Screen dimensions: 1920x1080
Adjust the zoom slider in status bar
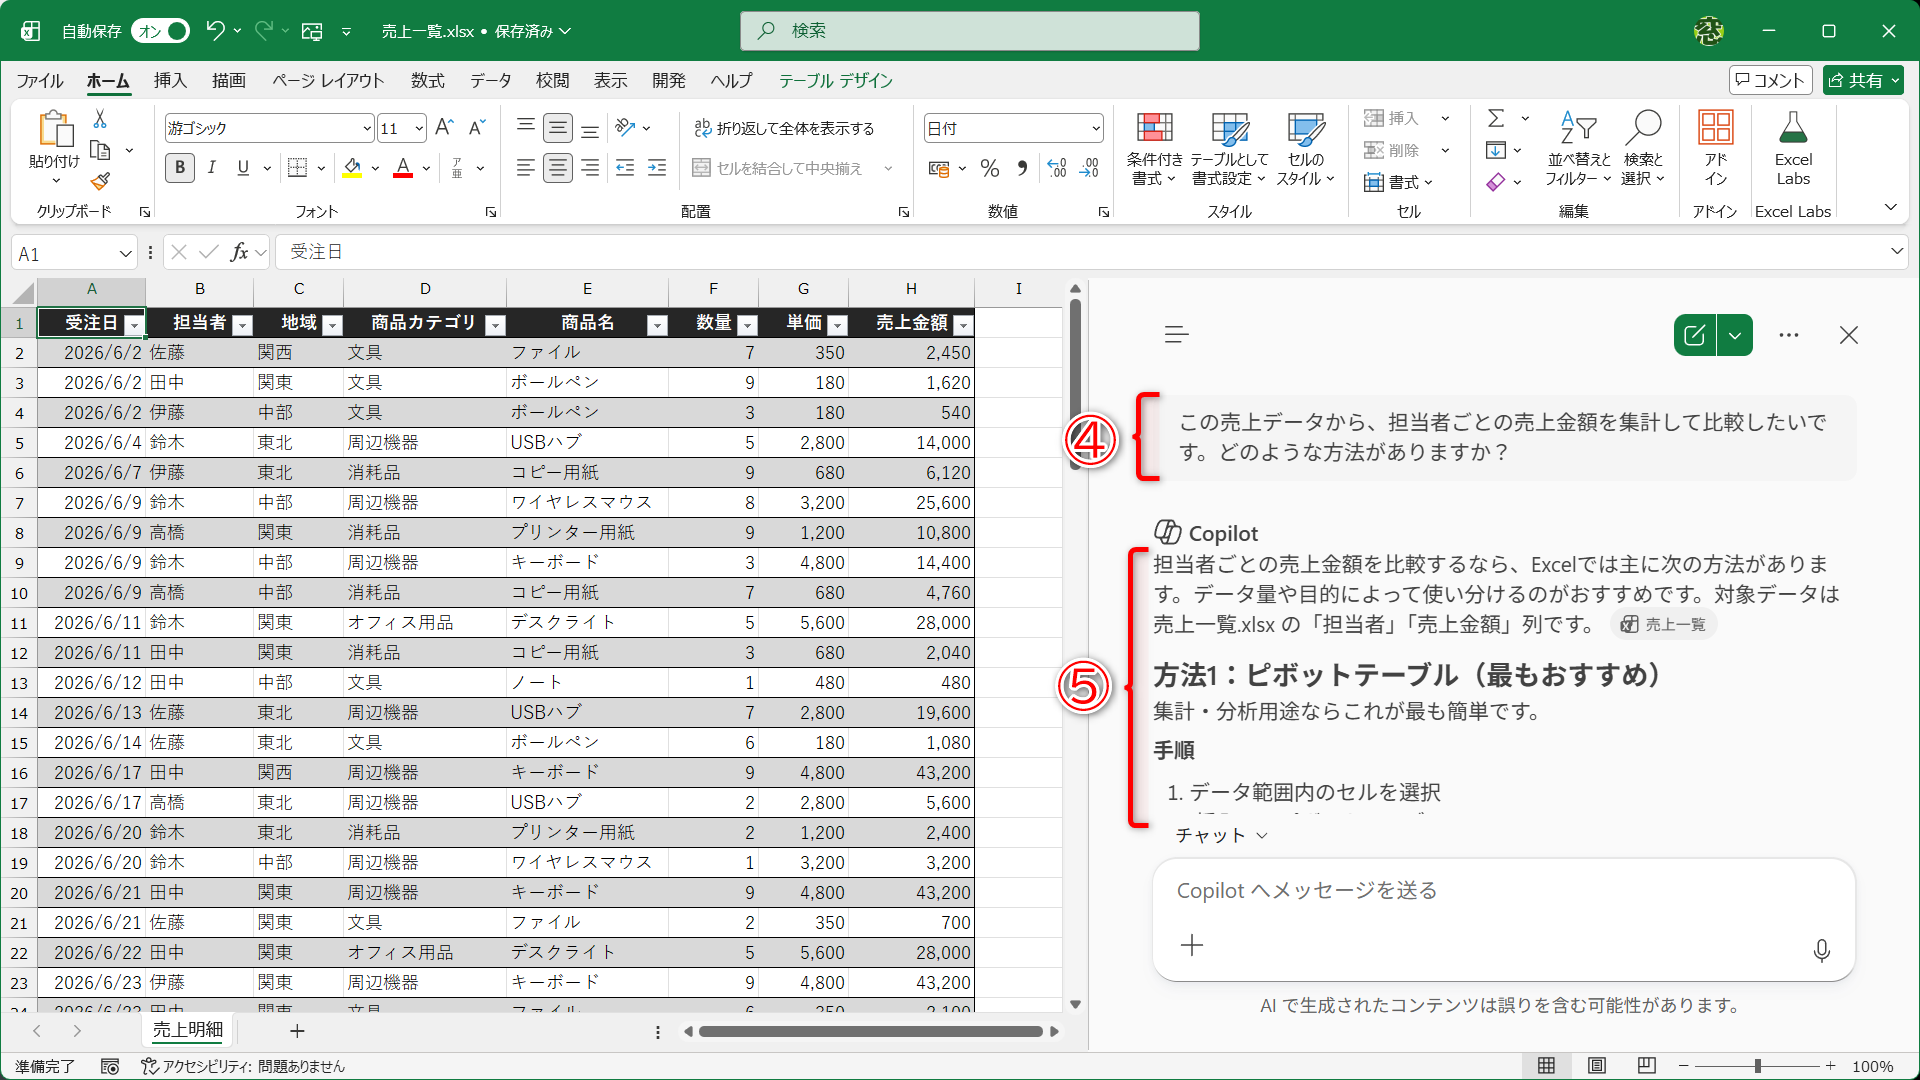(1757, 1067)
